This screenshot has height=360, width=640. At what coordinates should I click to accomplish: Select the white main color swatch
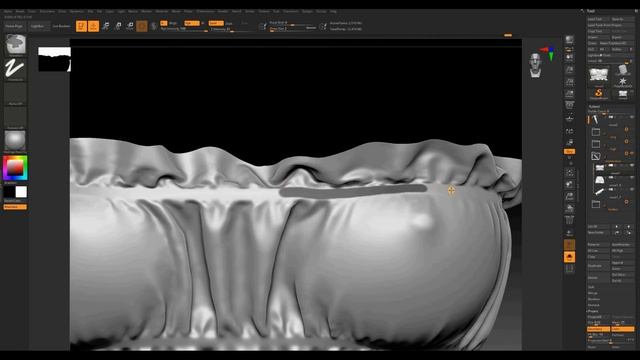click(21, 192)
